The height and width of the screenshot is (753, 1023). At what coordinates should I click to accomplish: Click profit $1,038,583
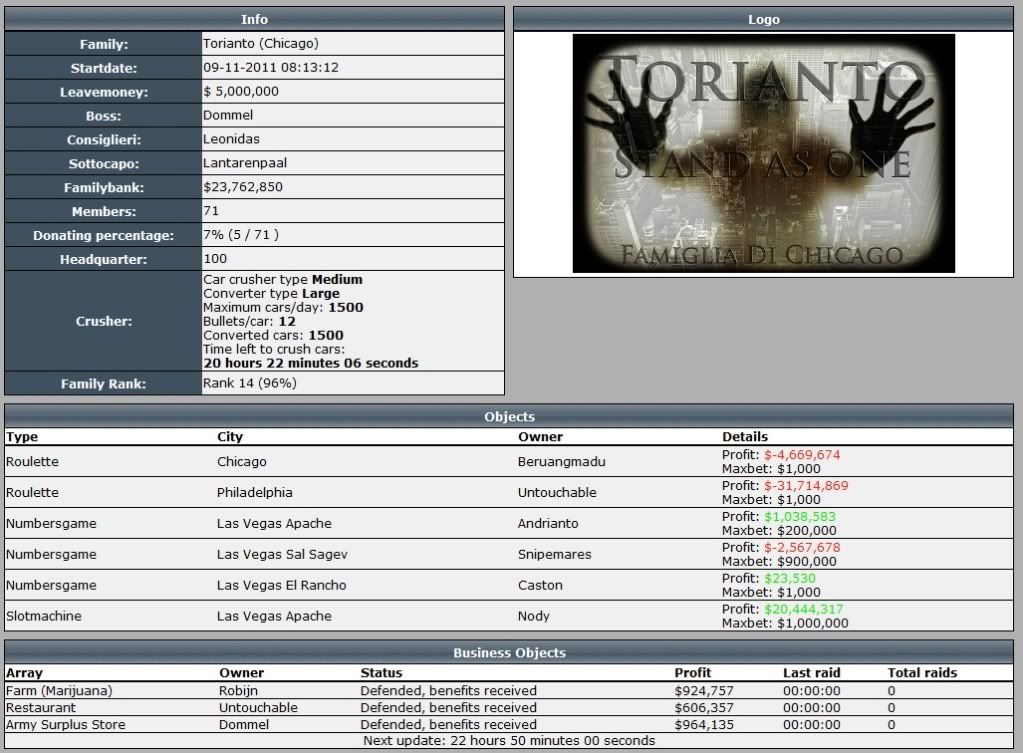800,517
